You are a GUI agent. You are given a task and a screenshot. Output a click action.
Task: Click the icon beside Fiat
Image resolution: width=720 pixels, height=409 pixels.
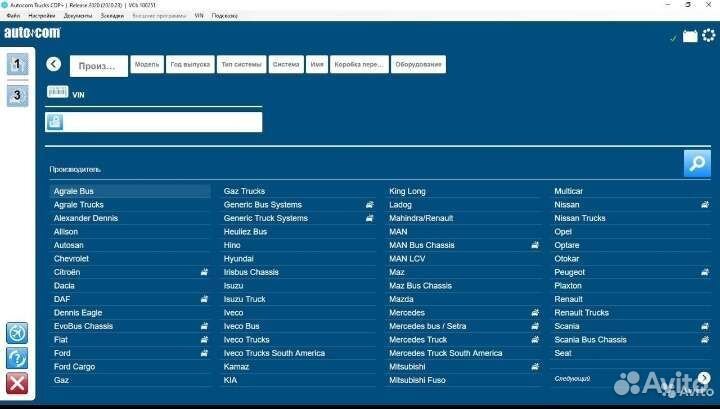pyautogui.click(x=204, y=340)
